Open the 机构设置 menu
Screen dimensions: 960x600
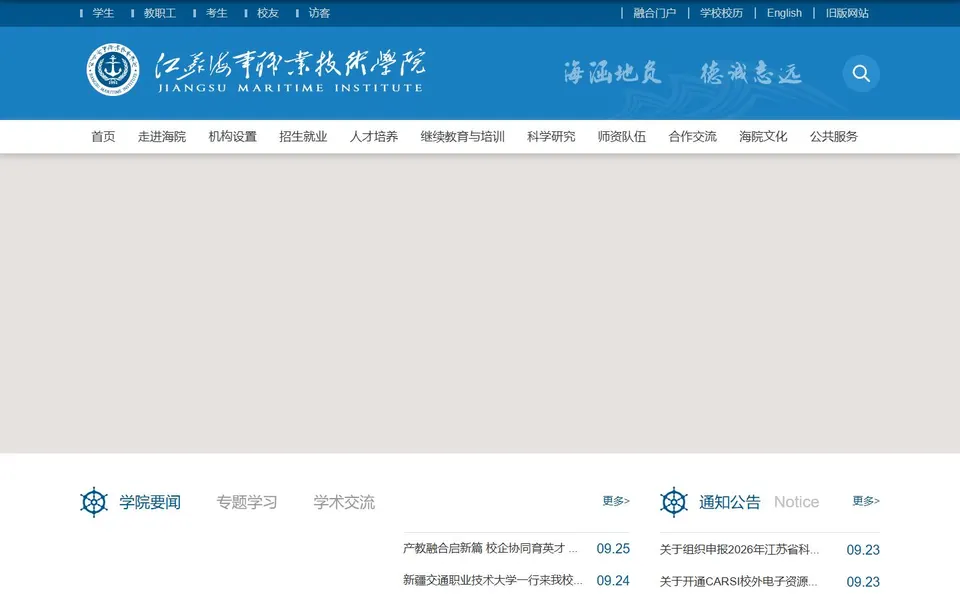pyautogui.click(x=233, y=137)
